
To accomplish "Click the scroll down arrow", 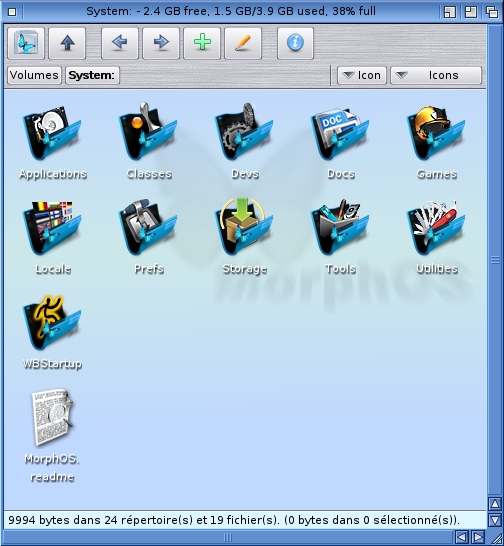I will [x=495, y=520].
